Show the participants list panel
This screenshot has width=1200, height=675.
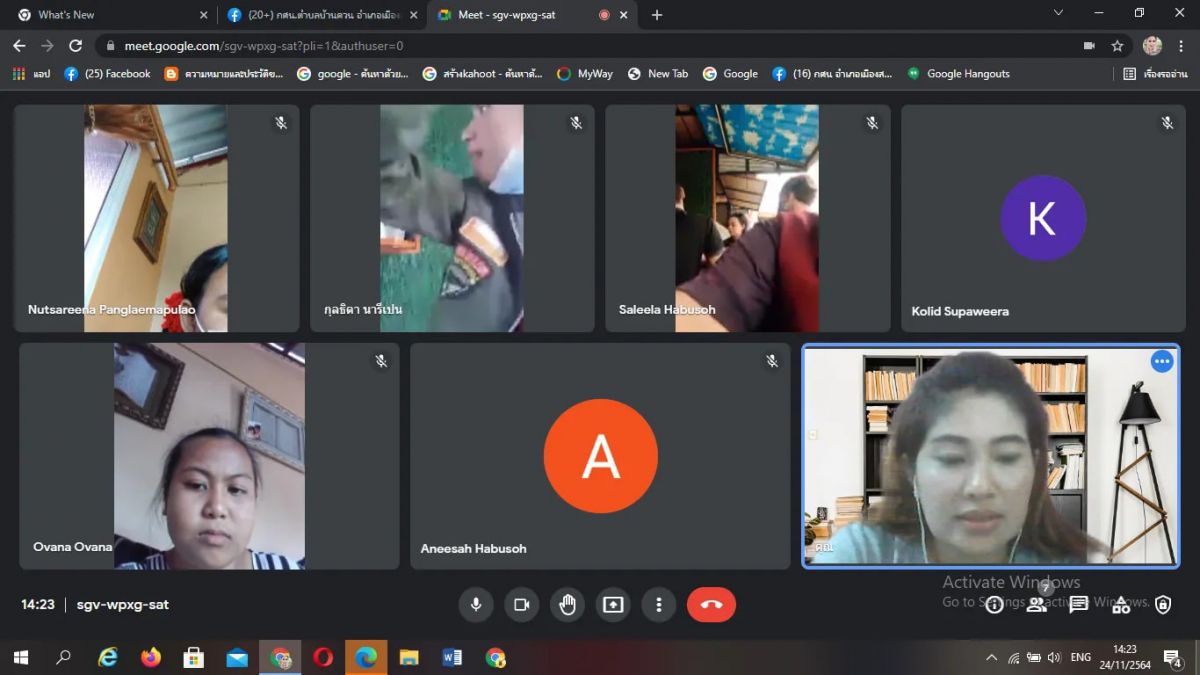pyautogui.click(x=1037, y=605)
